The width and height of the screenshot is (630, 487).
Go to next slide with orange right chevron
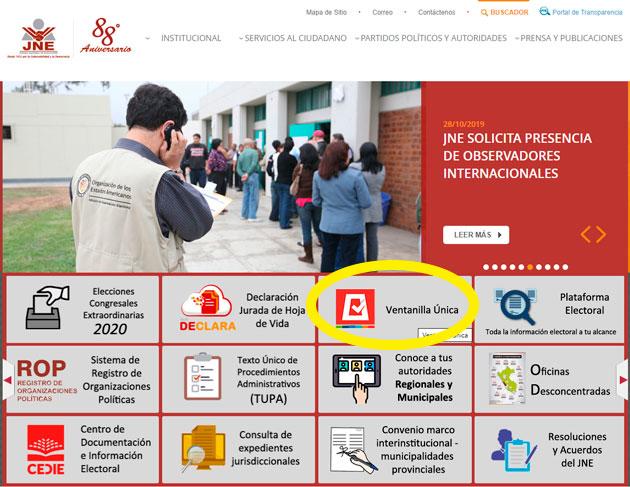601,234
